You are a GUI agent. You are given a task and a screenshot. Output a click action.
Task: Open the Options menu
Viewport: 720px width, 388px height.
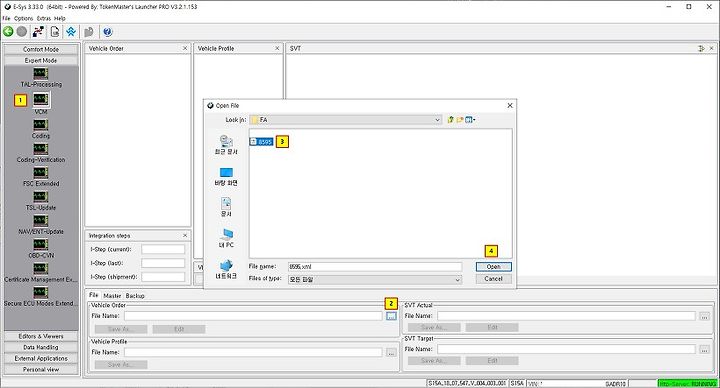click(23, 18)
